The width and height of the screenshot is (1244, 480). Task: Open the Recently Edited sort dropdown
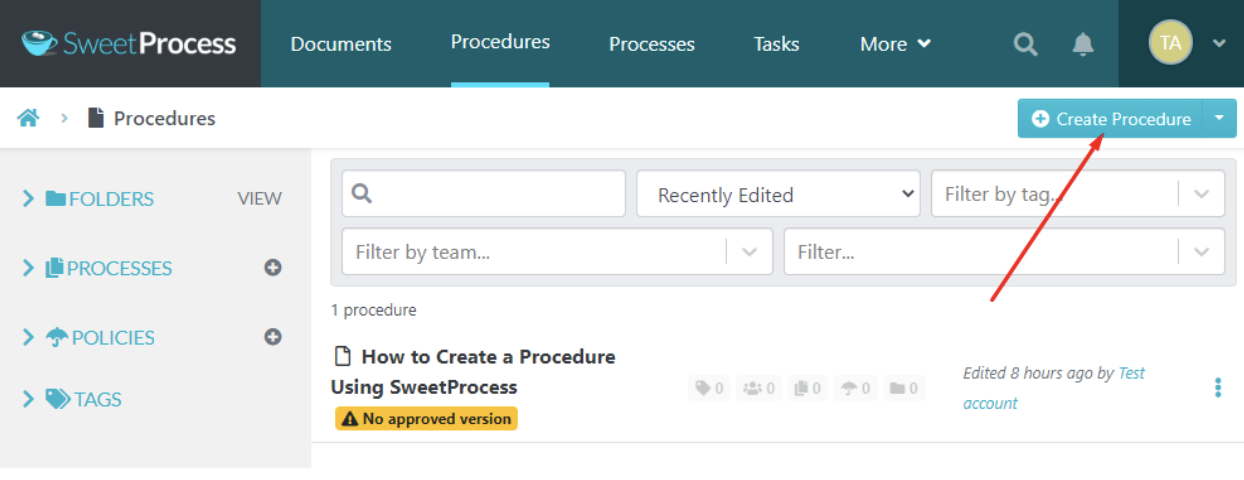[x=778, y=195]
